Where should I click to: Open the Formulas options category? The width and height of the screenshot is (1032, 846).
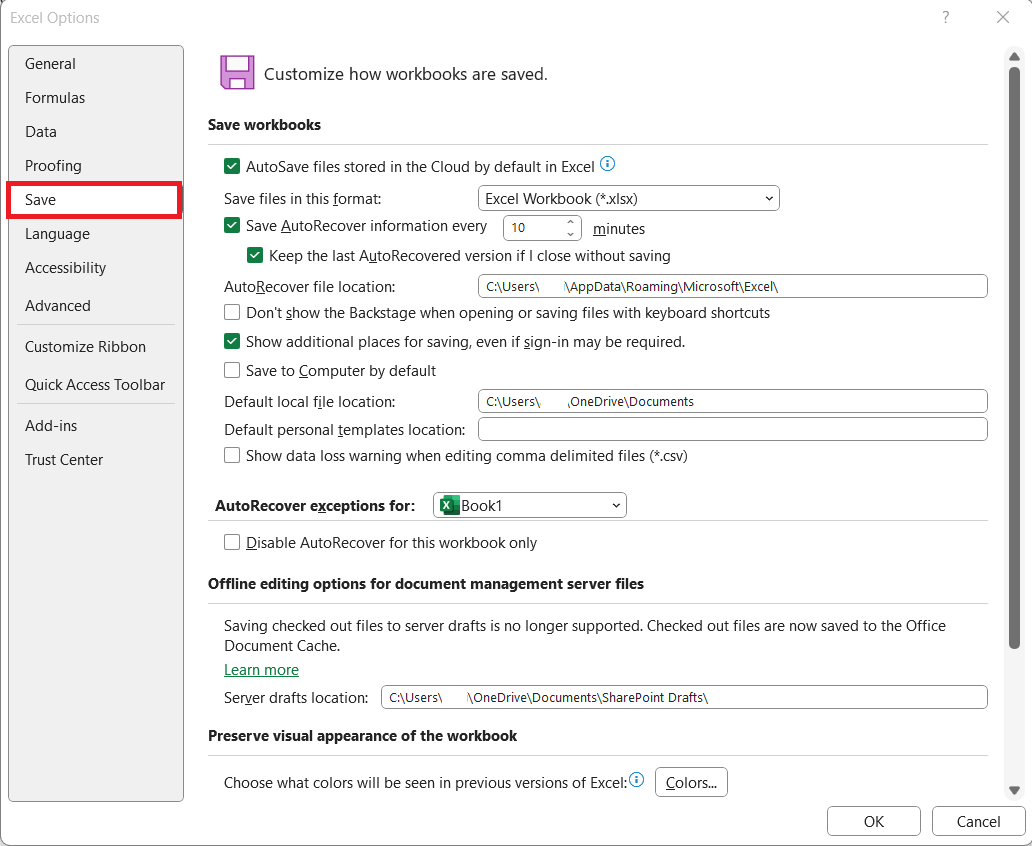click(x=95, y=97)
